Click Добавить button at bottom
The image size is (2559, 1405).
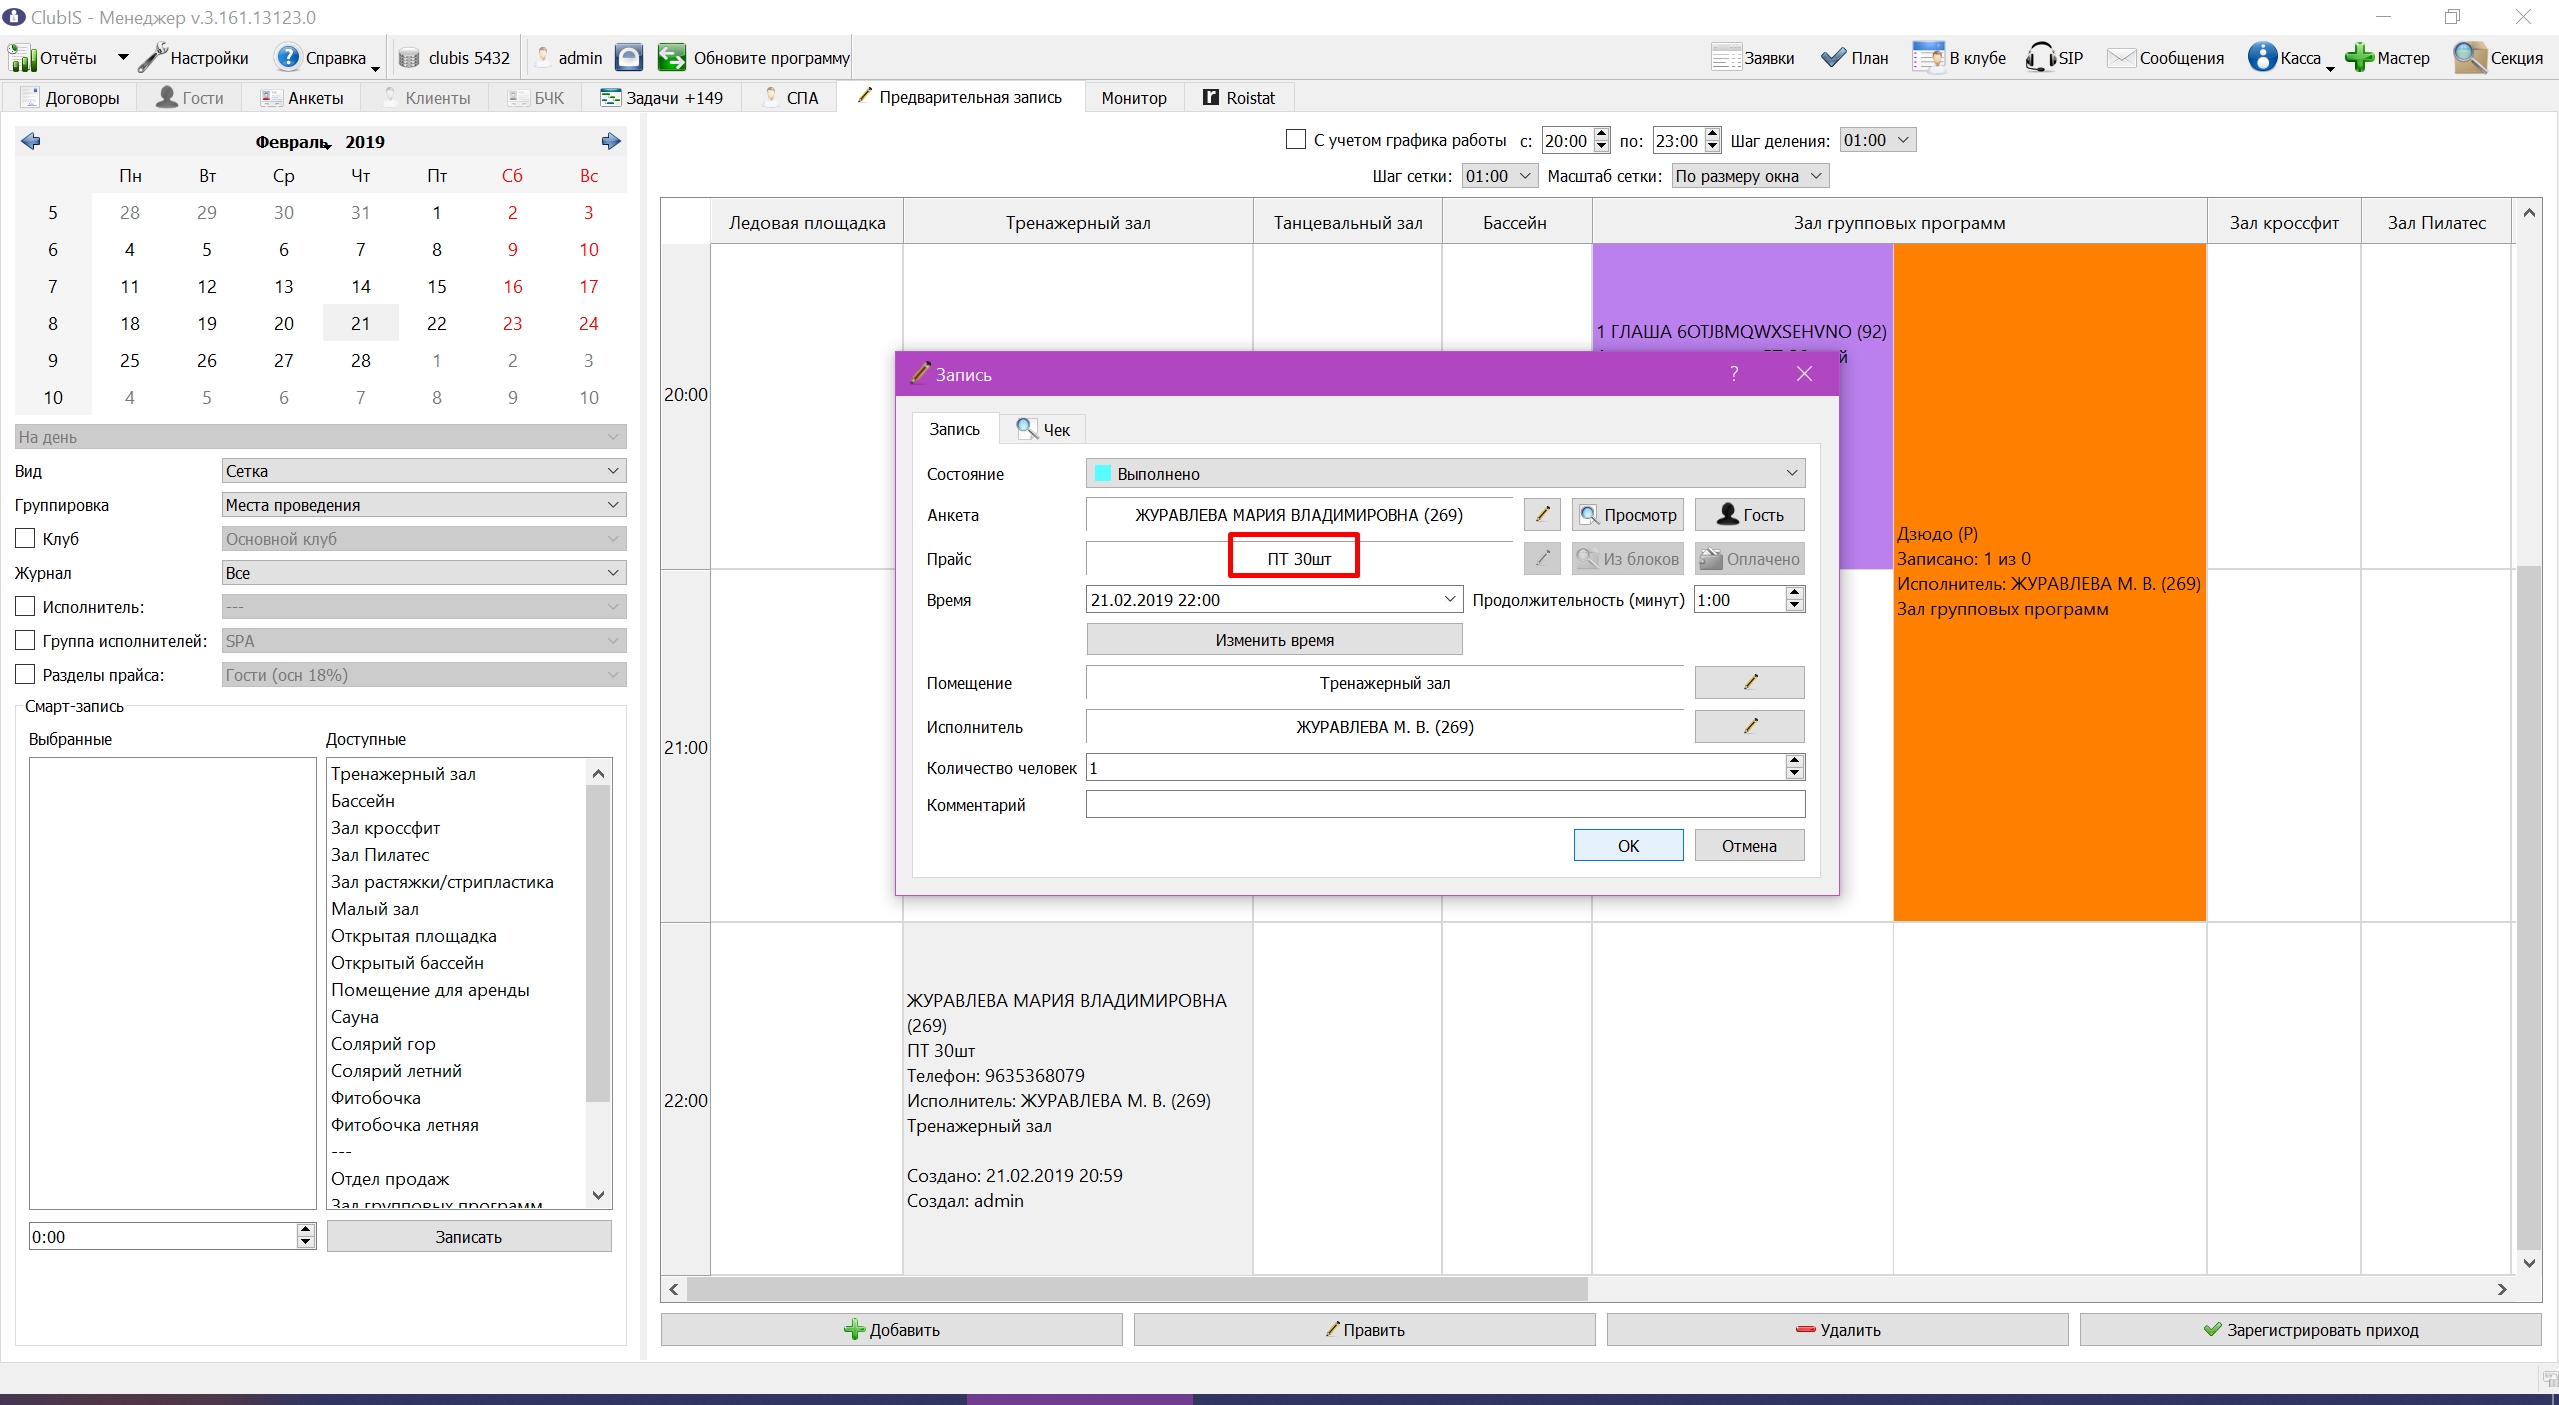click(891, 1330)
